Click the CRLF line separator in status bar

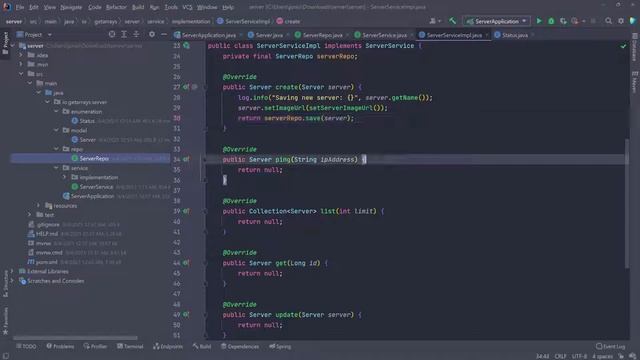pos(560,356)
